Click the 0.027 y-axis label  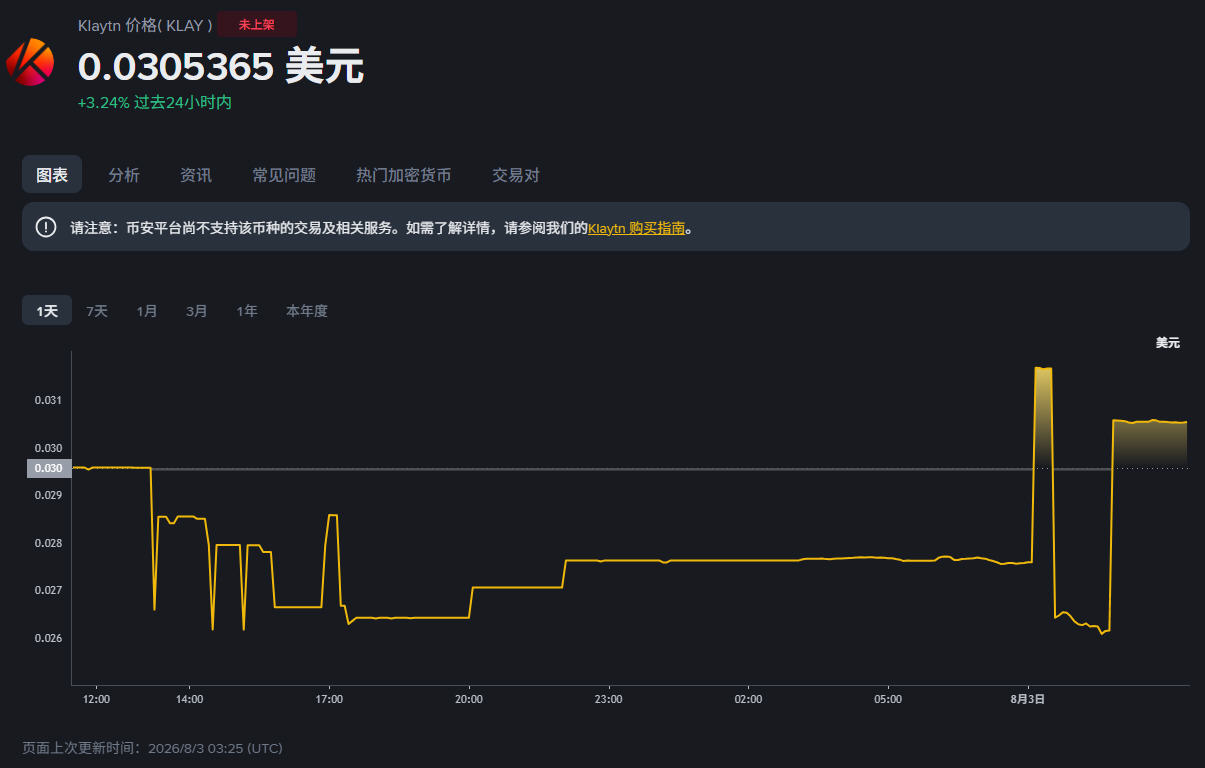[48, 590]
